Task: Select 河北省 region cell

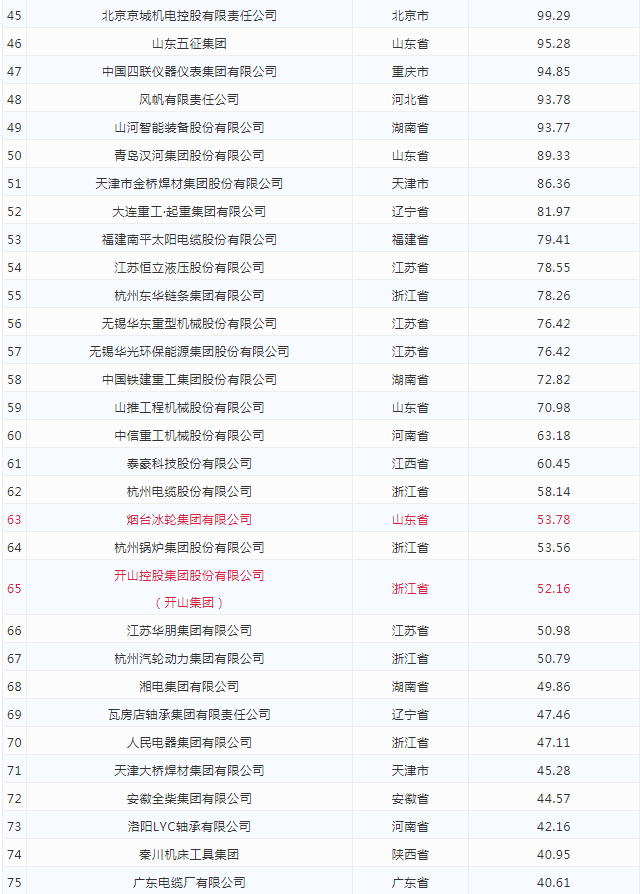Action: tap(410, 99)
